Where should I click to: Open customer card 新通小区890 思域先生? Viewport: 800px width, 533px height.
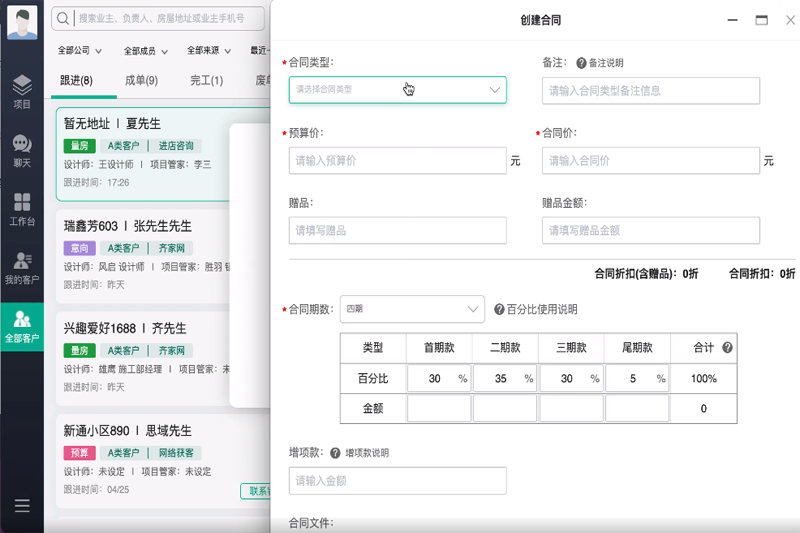coord(163,461)
